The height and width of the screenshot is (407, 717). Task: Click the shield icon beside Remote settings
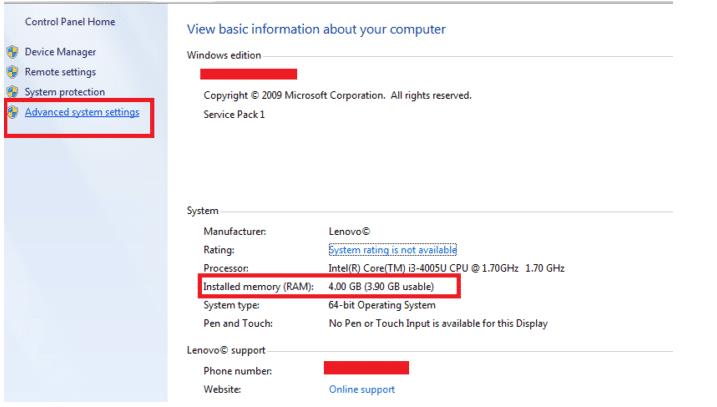(13, 72)
